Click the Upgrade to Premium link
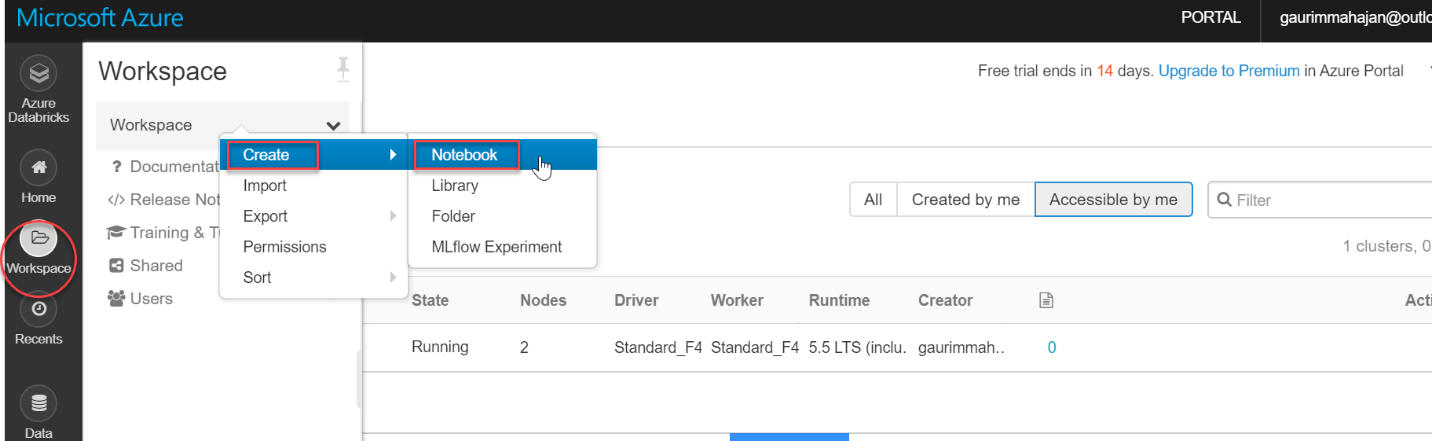 click(1229, 71)
